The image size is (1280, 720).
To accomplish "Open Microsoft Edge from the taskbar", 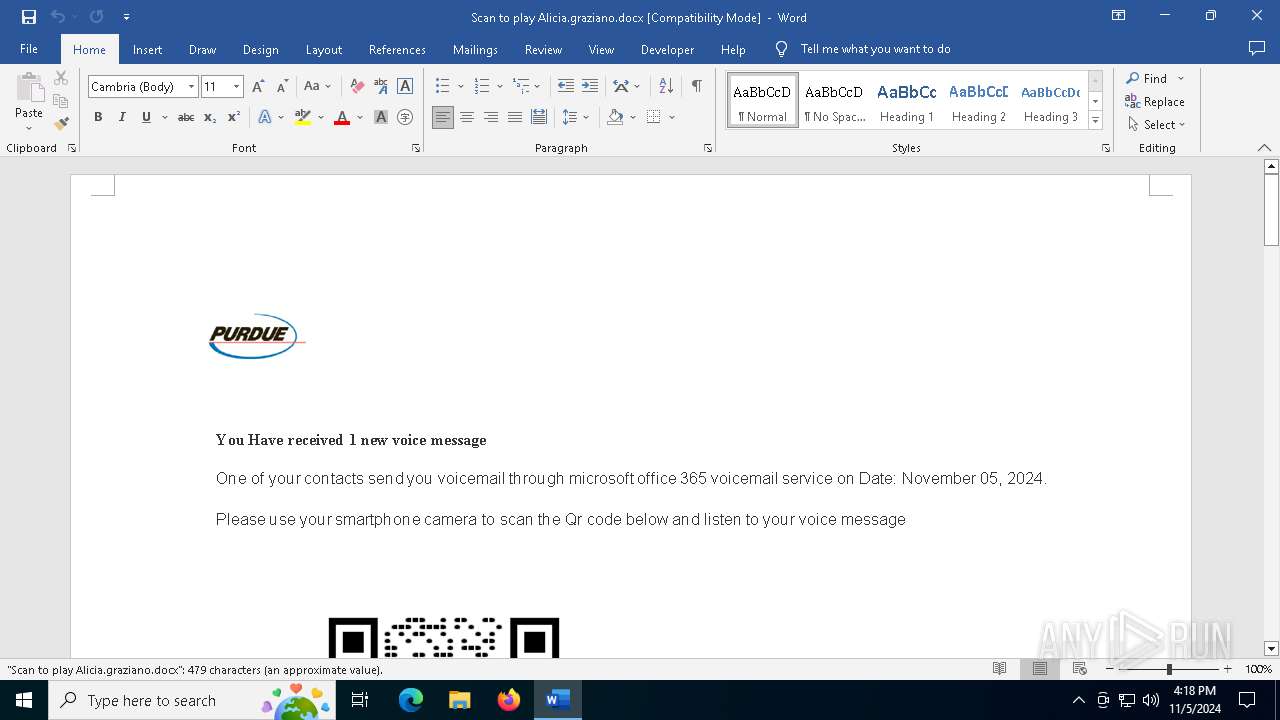I will coord(411,700).
